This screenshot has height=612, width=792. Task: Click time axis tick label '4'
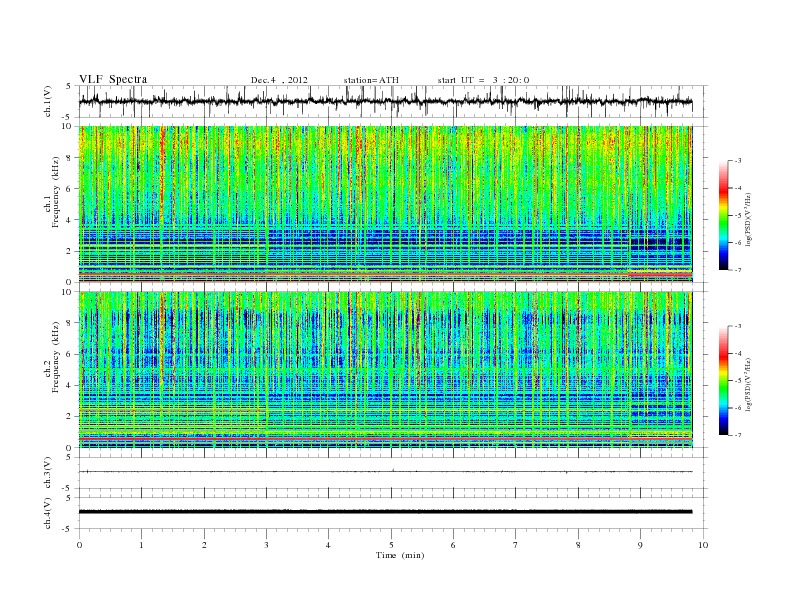(x=328, y=545)
